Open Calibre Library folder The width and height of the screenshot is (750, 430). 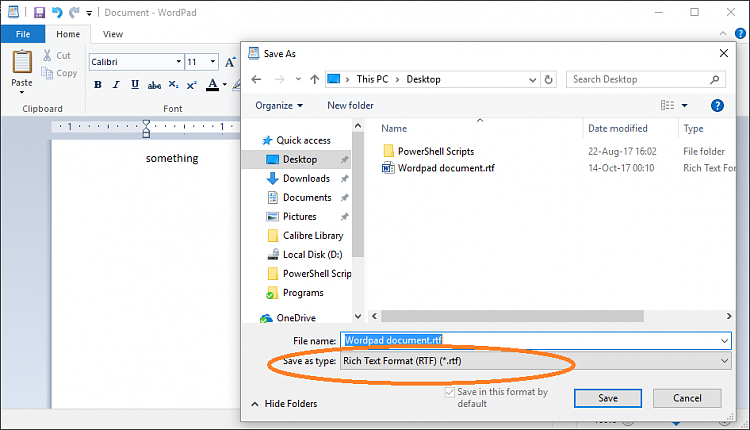coord(313,236)
